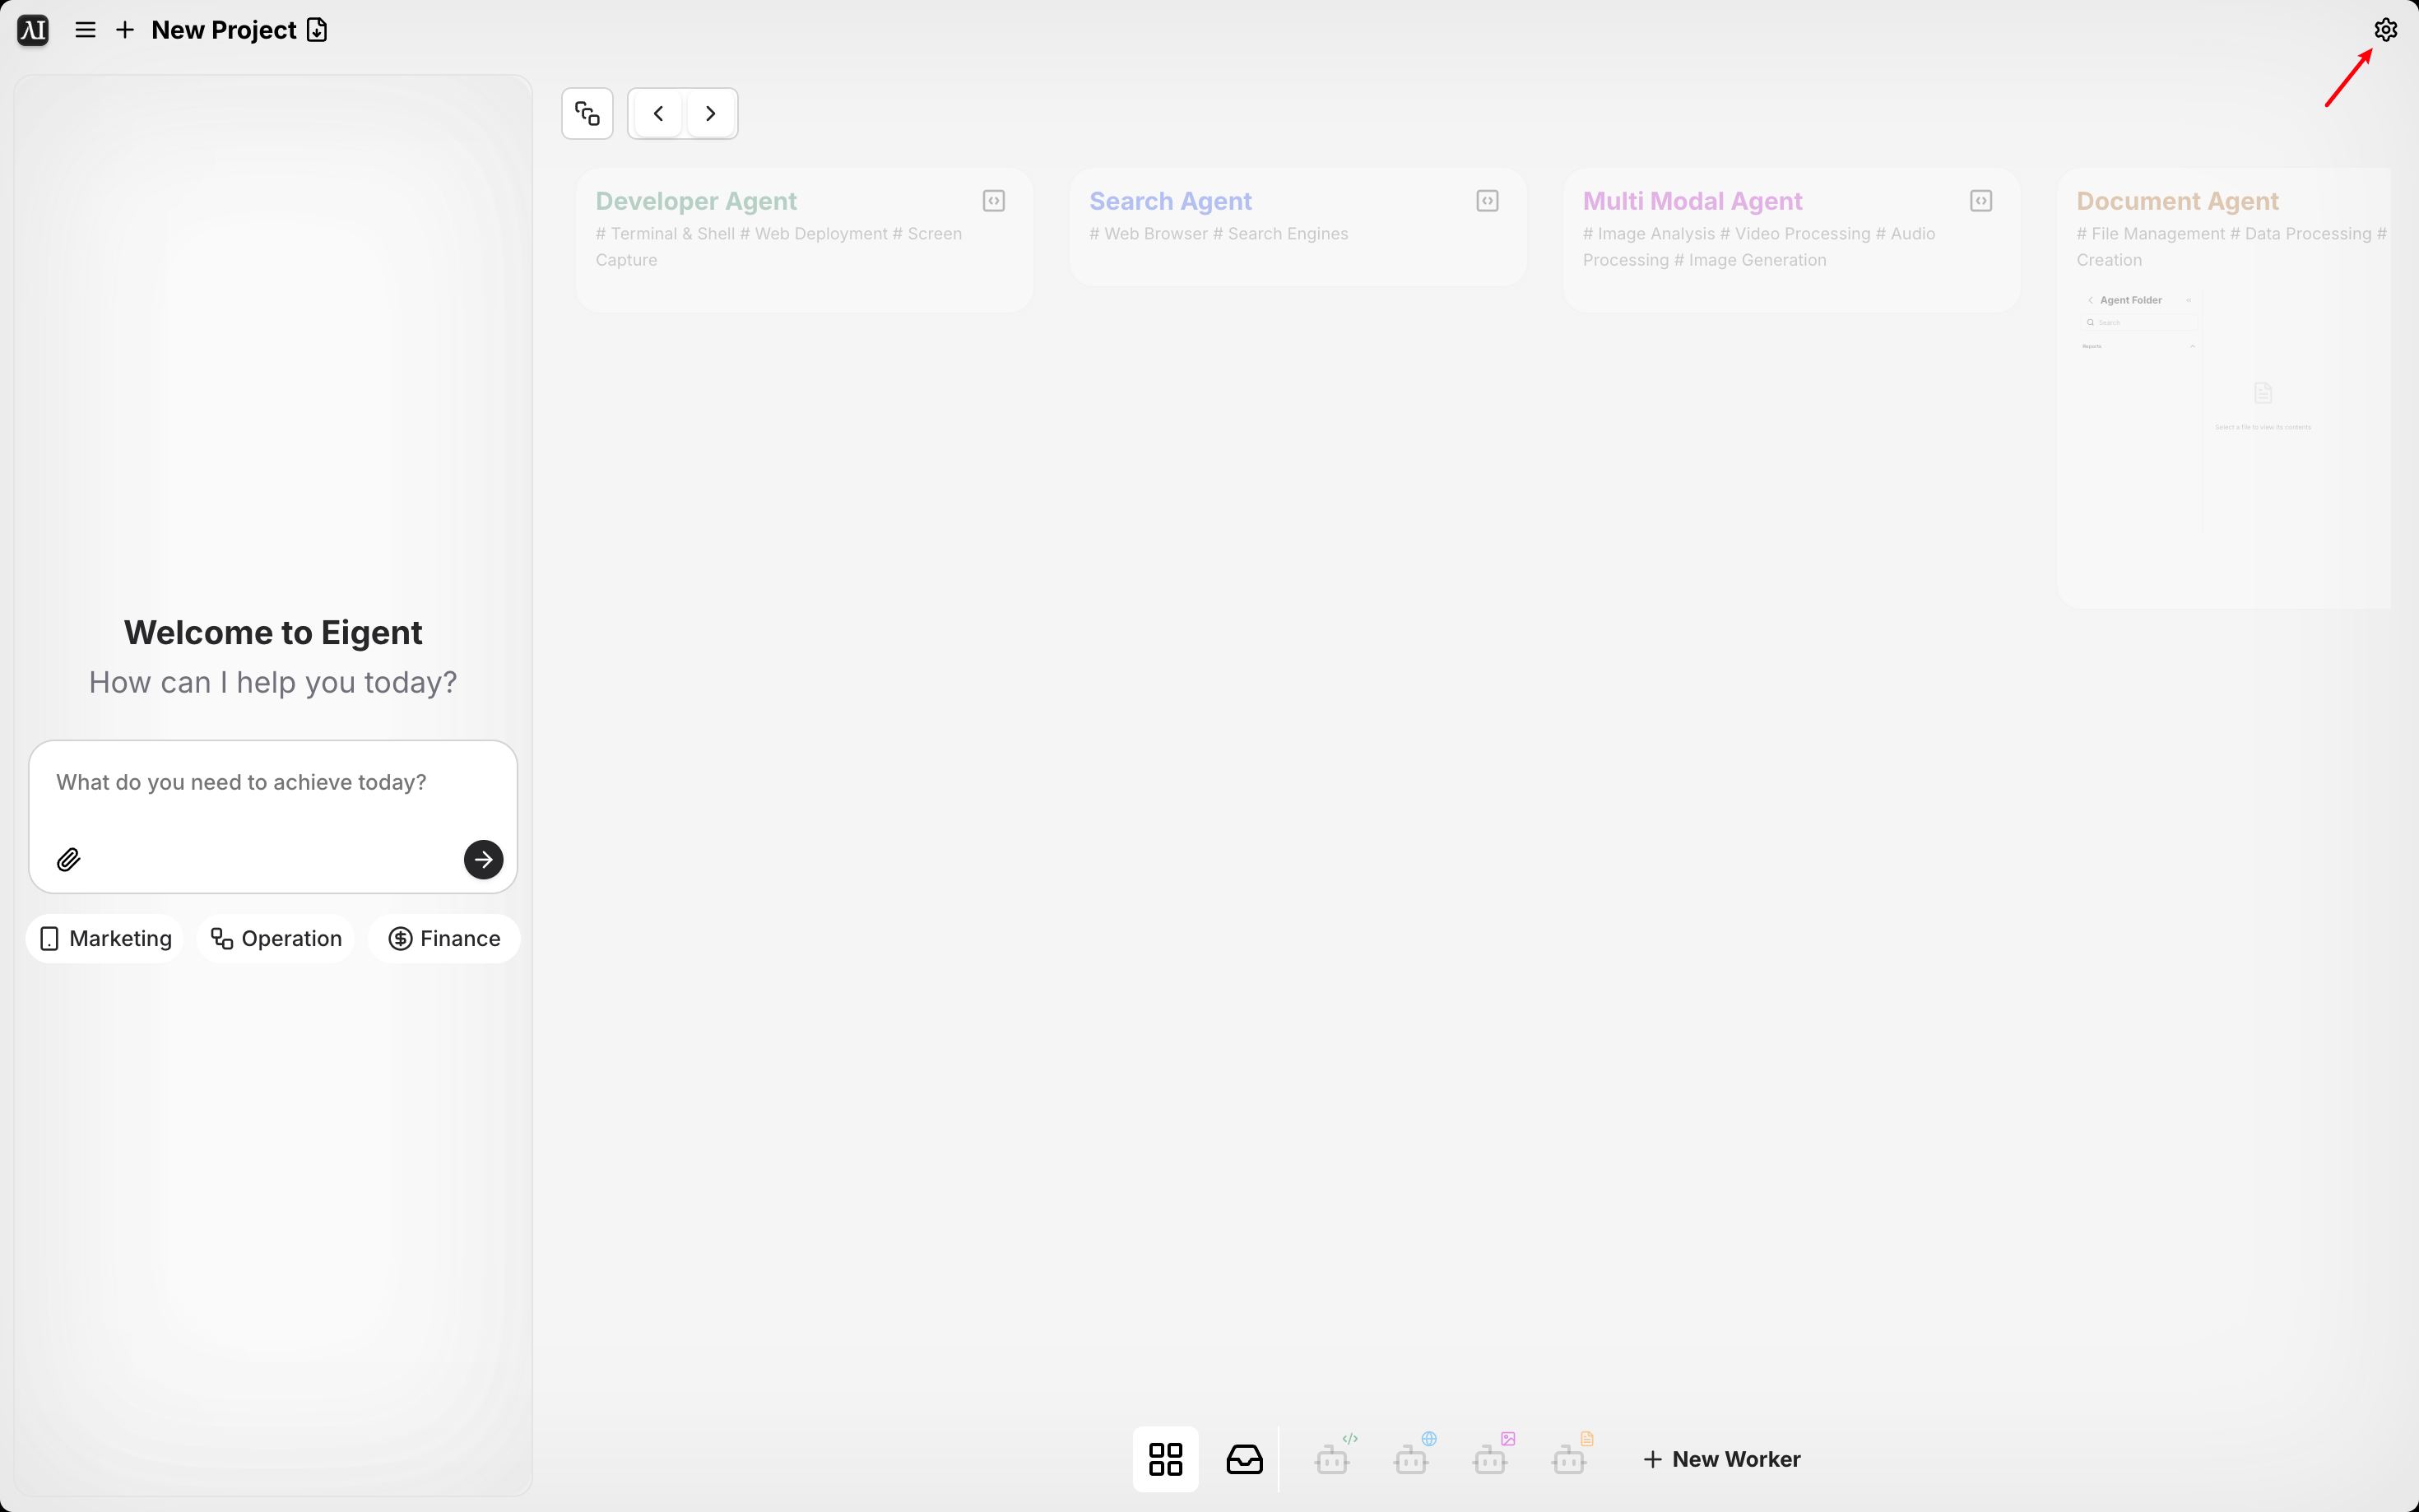Click the Developer Agent tags text

point(778,246)
